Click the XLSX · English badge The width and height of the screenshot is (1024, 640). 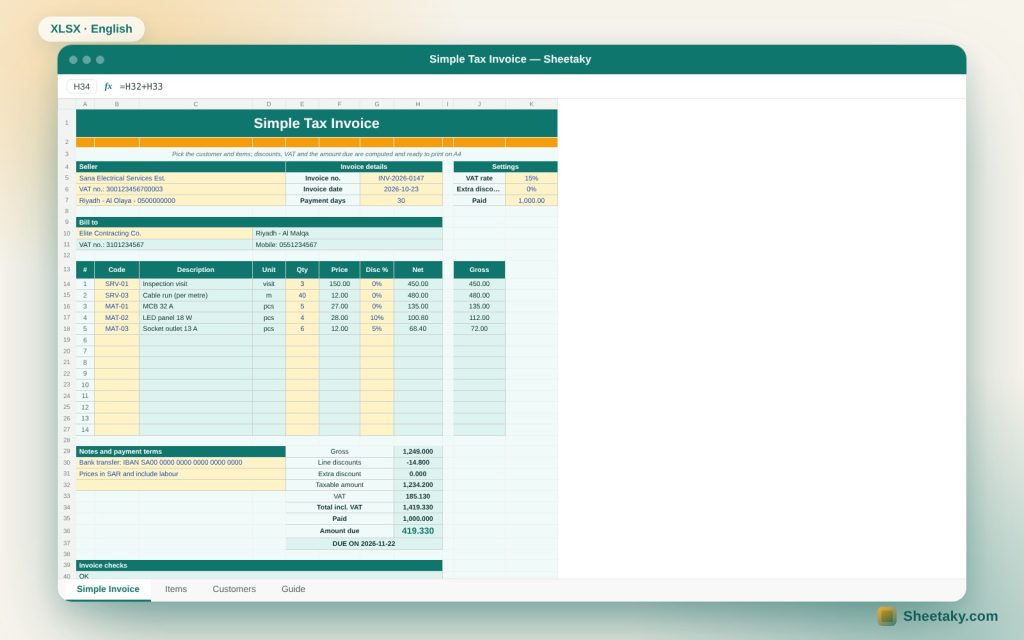[x=91, y=29]
